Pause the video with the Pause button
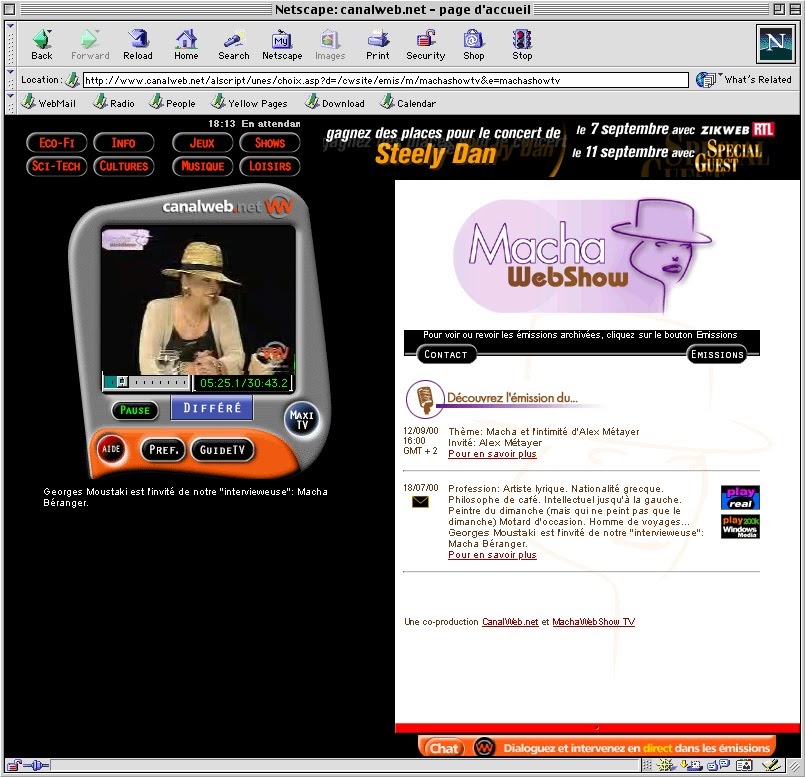Image resolution: width=805 pixels, height=777 pixels. coord(135,410)
